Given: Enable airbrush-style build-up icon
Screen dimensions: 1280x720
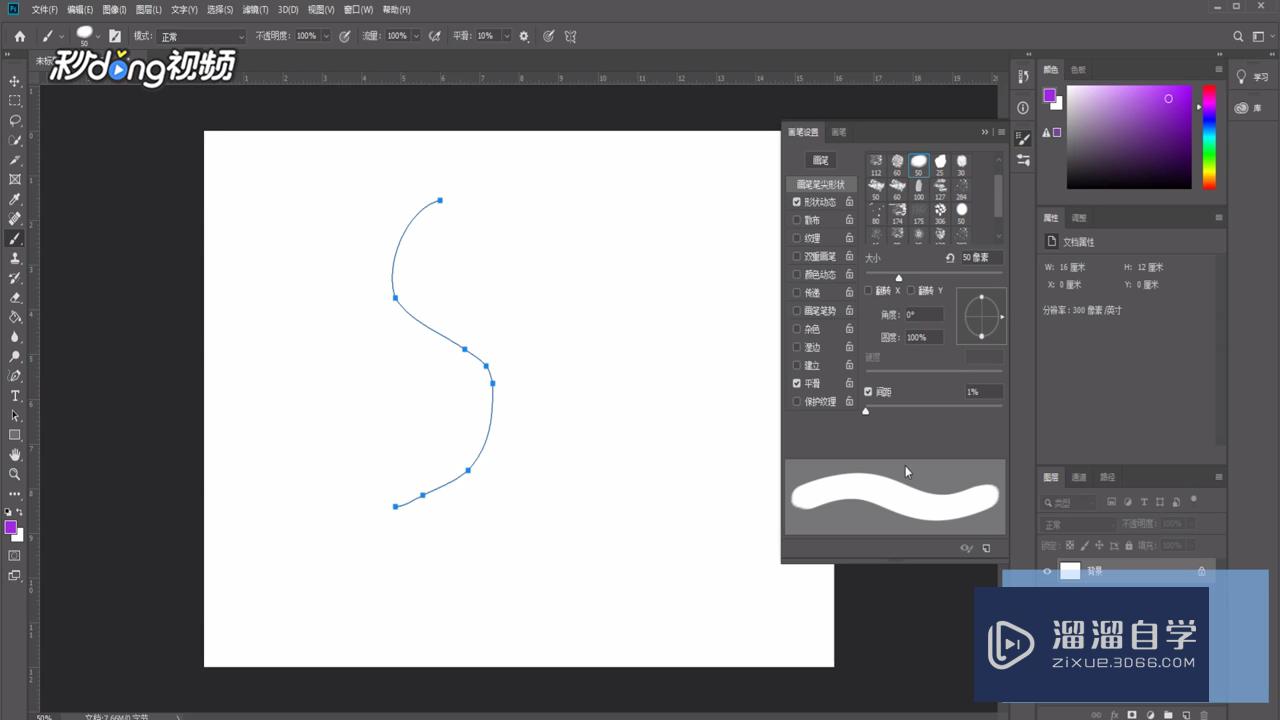Looking at the screenshot, I should [435, 36].
